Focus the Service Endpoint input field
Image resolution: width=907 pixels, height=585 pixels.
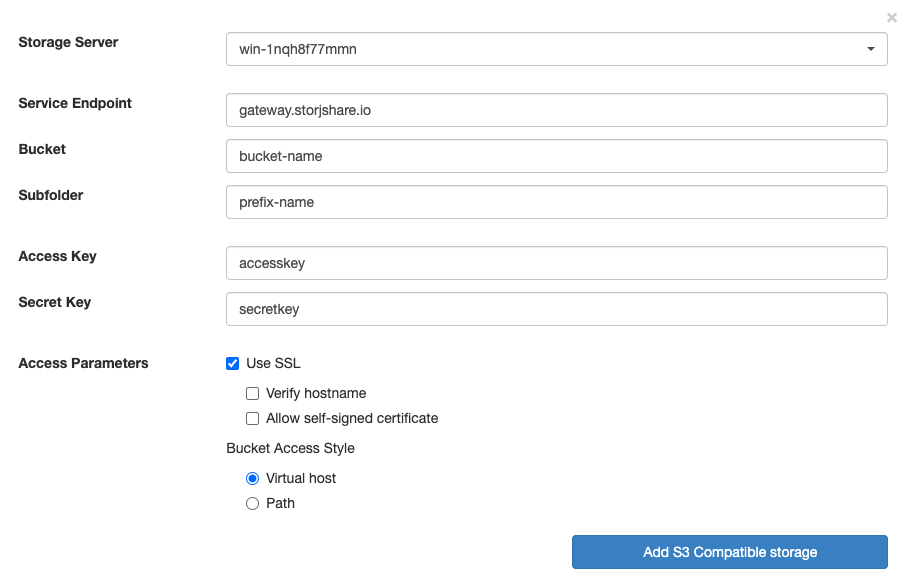coord(556,110)
